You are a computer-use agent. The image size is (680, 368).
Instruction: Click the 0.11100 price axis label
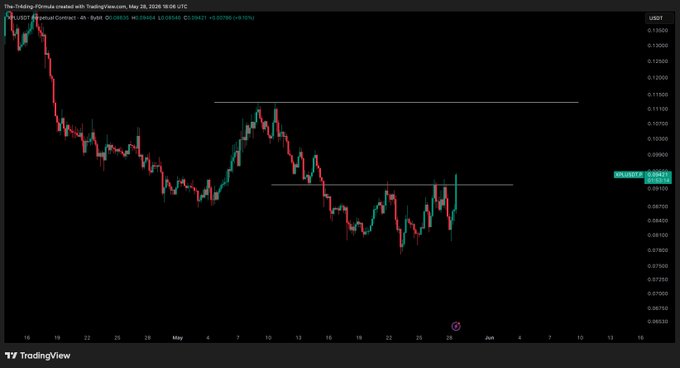pyautogui.click(x=657, y=109)
